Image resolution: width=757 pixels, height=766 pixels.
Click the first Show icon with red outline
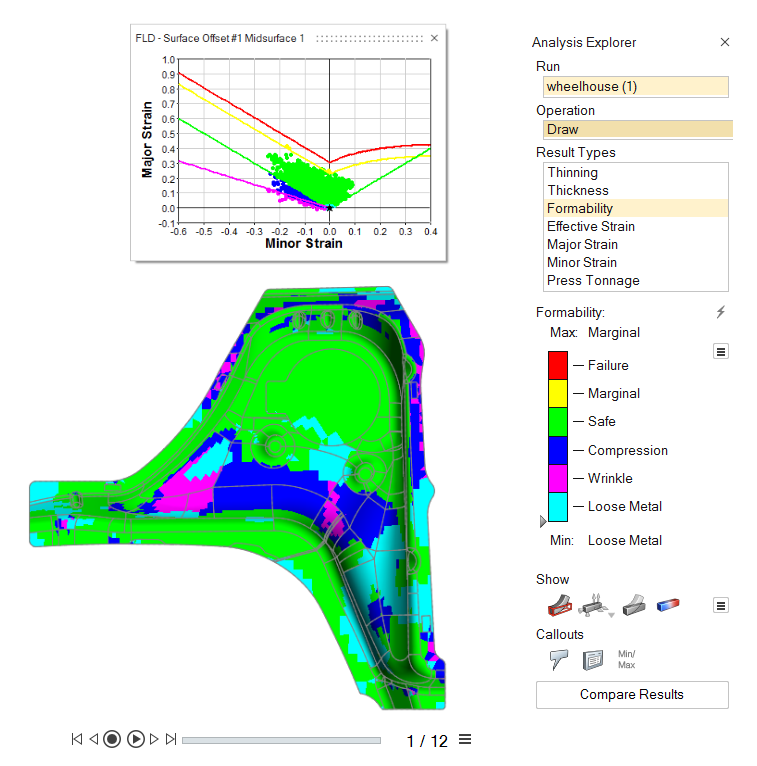pyautogui.click(x=558, y=604)
